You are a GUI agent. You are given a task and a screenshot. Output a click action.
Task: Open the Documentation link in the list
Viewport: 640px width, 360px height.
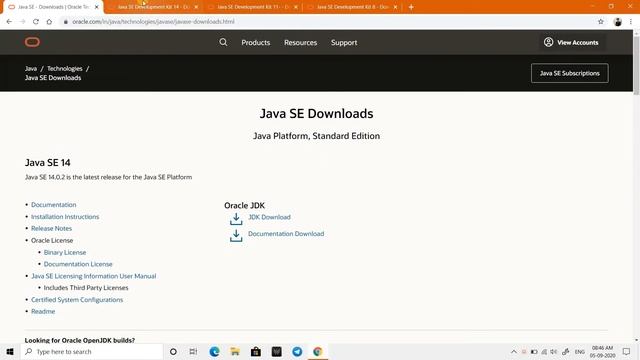53,204
